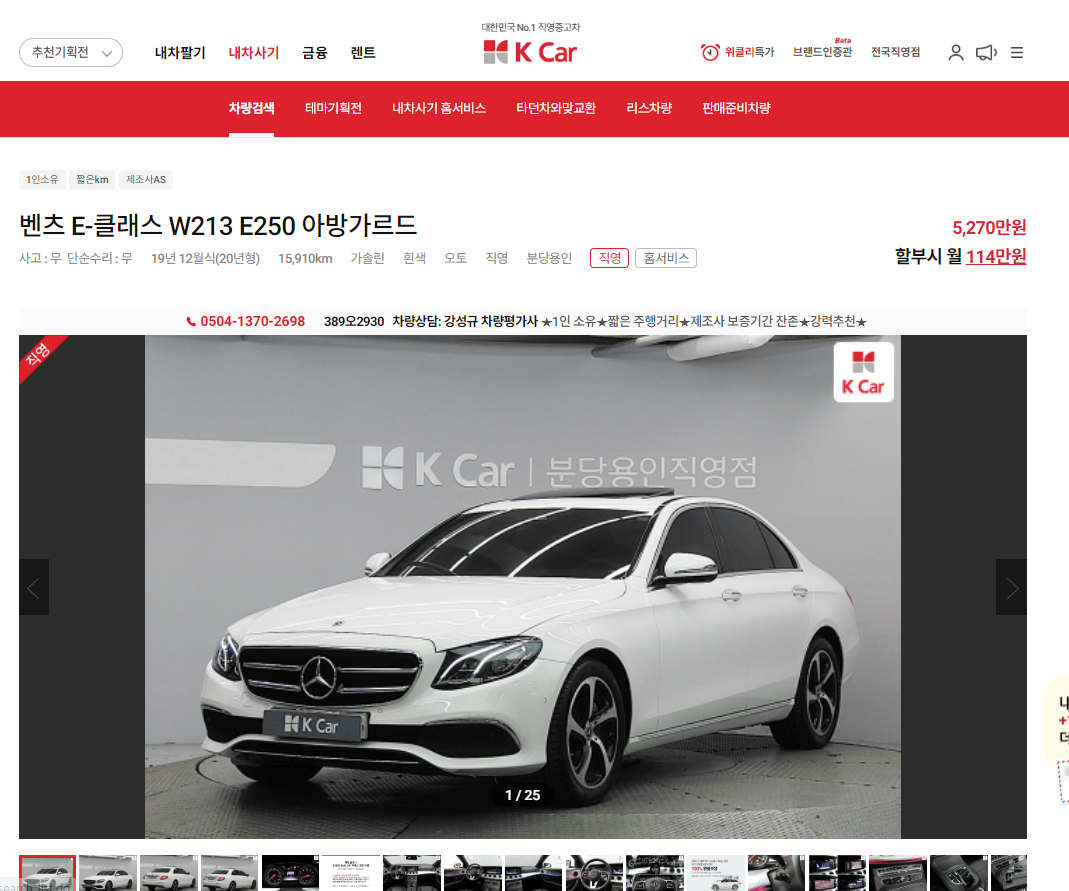Click the 짧은km tag
This screenshot has width=1069, height=891.
tap(92, 179)
